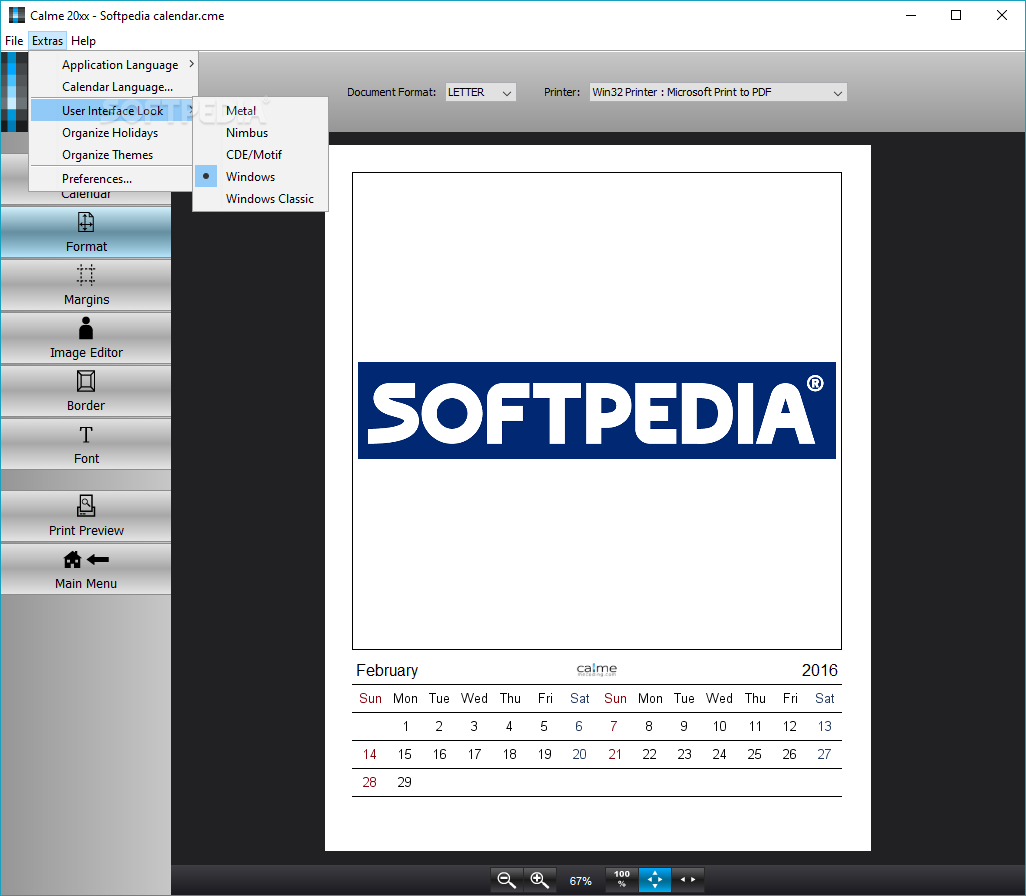Click the Softpedia calendar image

[x=597, y=410]
